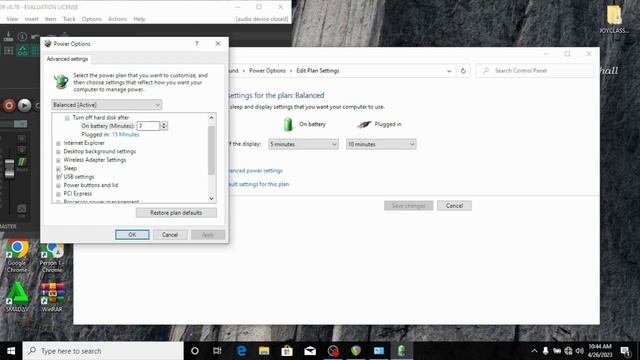Screen dimensions: 640x360
Task: Open the notification center icon
Action: 625,351
